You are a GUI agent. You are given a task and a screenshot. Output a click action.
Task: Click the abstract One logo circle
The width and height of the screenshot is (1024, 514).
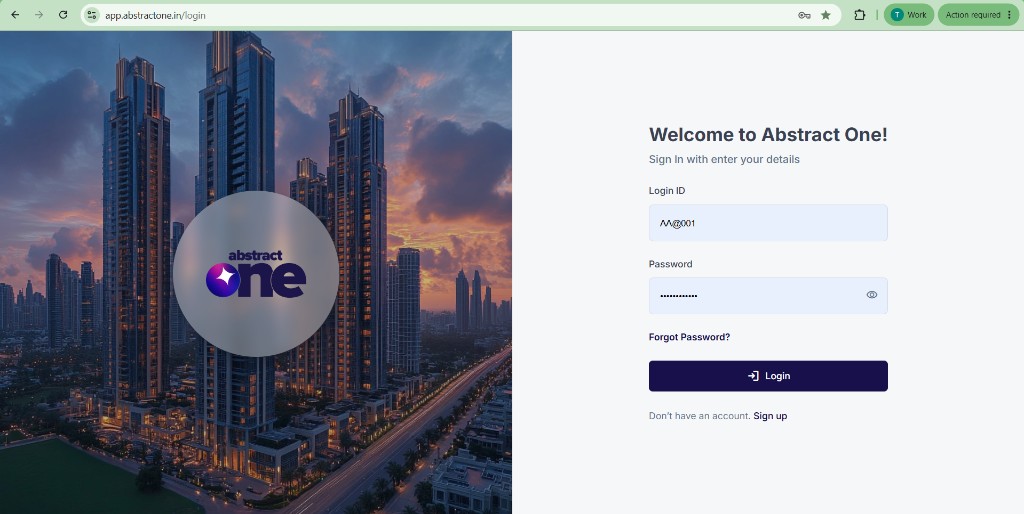click(x=256, y=274)
